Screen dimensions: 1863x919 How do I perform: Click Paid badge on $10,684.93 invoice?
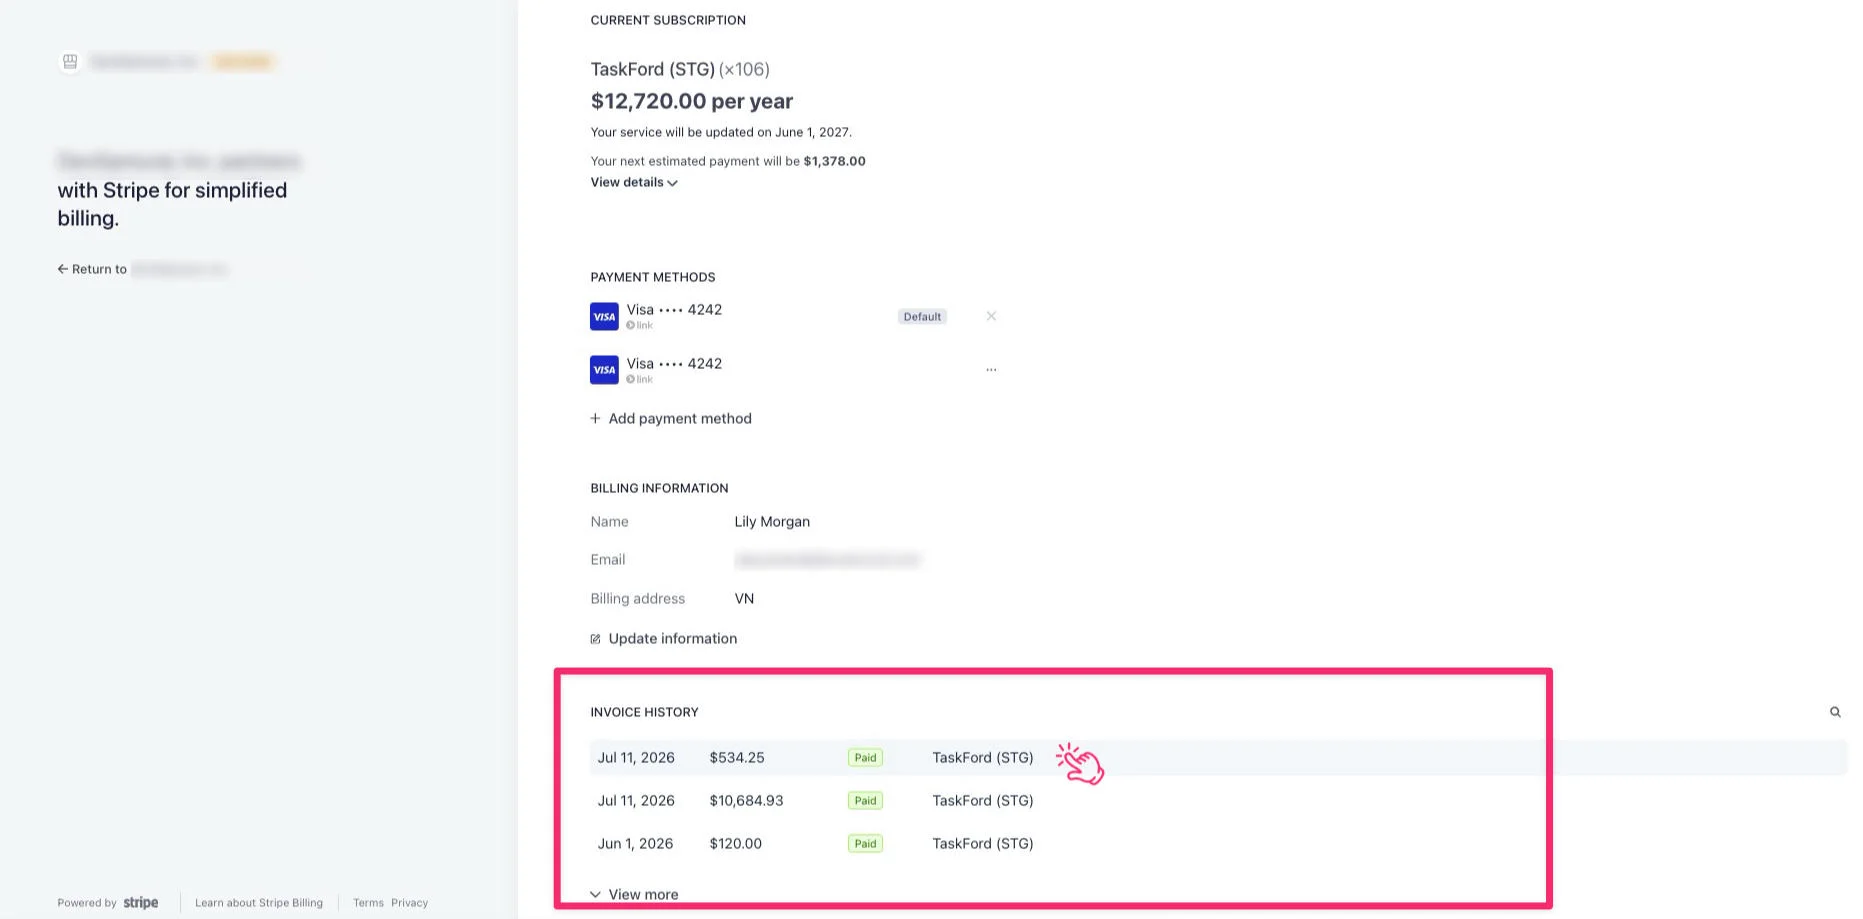865,801
